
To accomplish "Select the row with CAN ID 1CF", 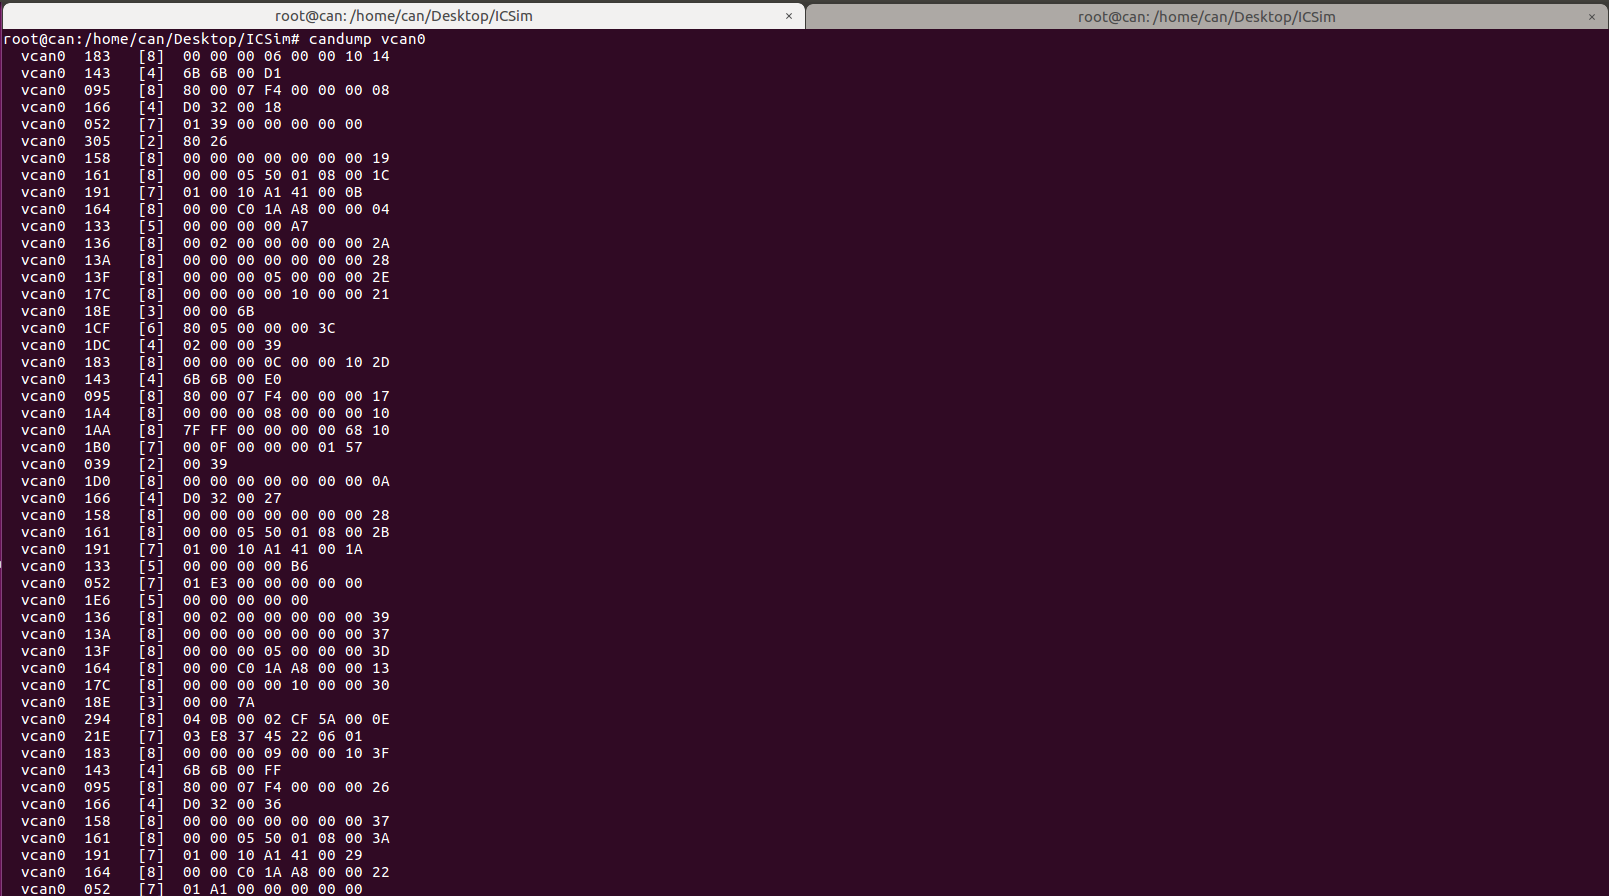I will 178,328.
